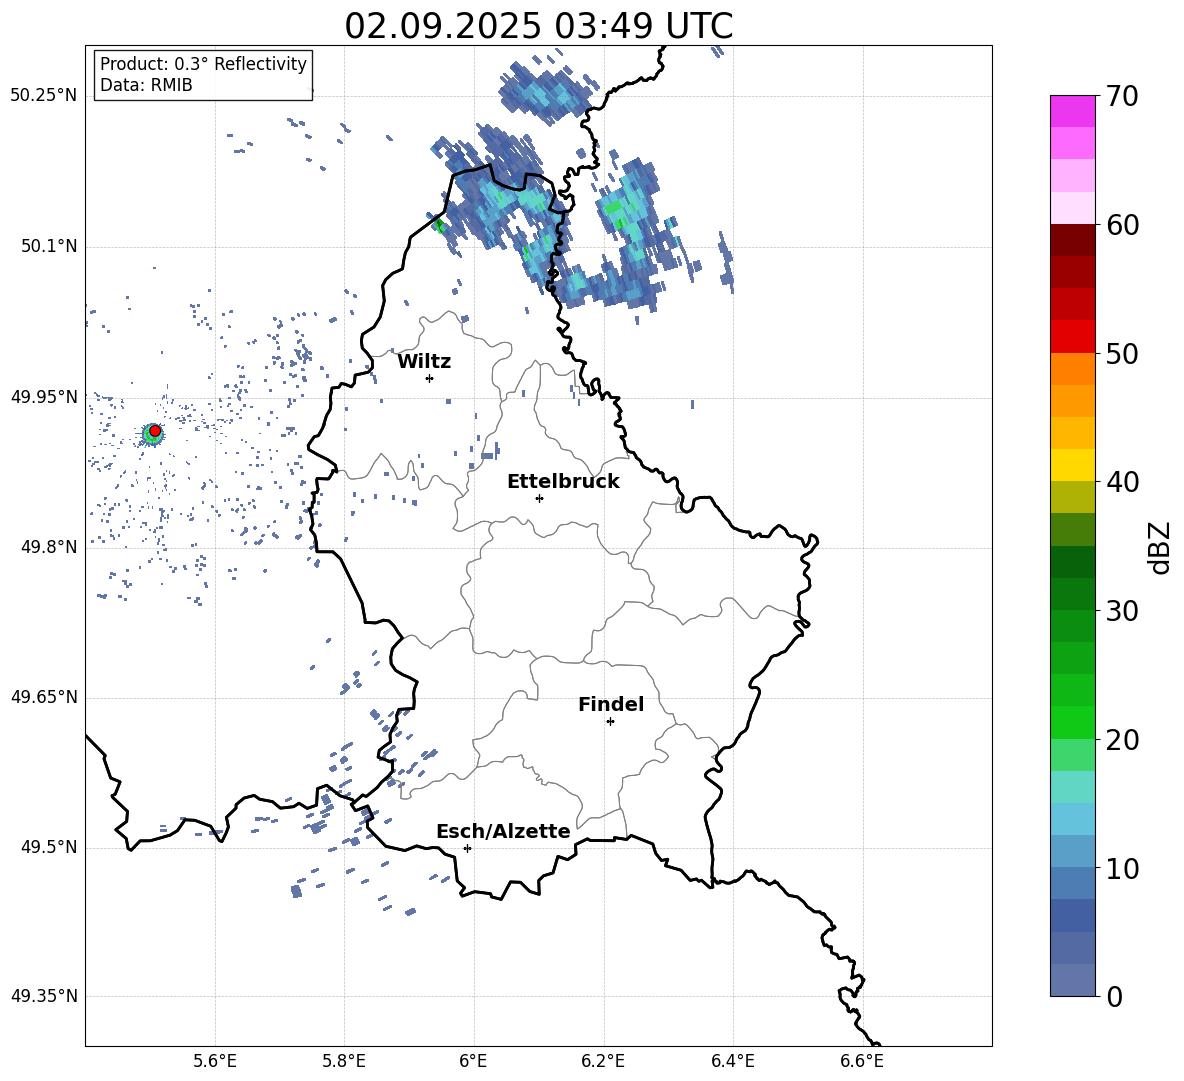Click the 'Data: RMIB' legend text
1184x1081 pixels.
pyautogui.click(x=146, y=85)
